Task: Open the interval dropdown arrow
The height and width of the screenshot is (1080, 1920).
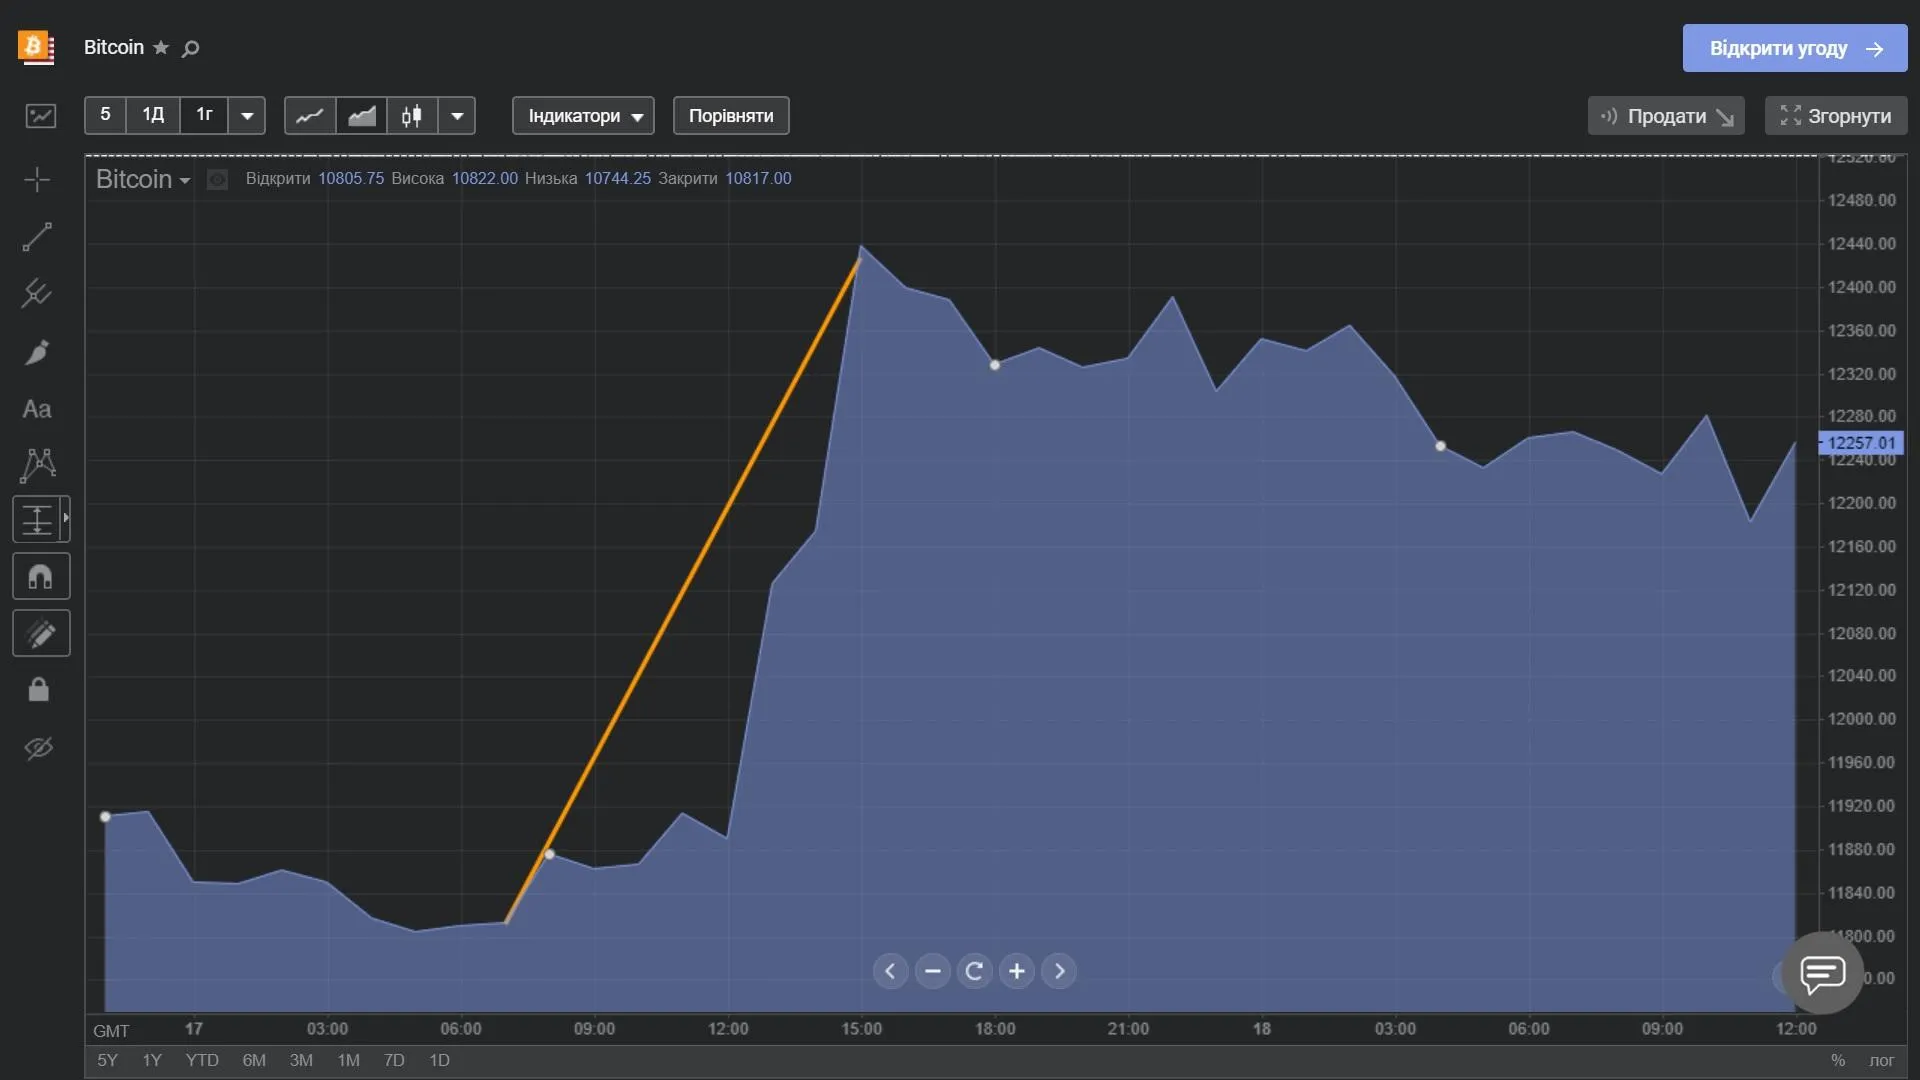Action: click(x=247, y=115)
